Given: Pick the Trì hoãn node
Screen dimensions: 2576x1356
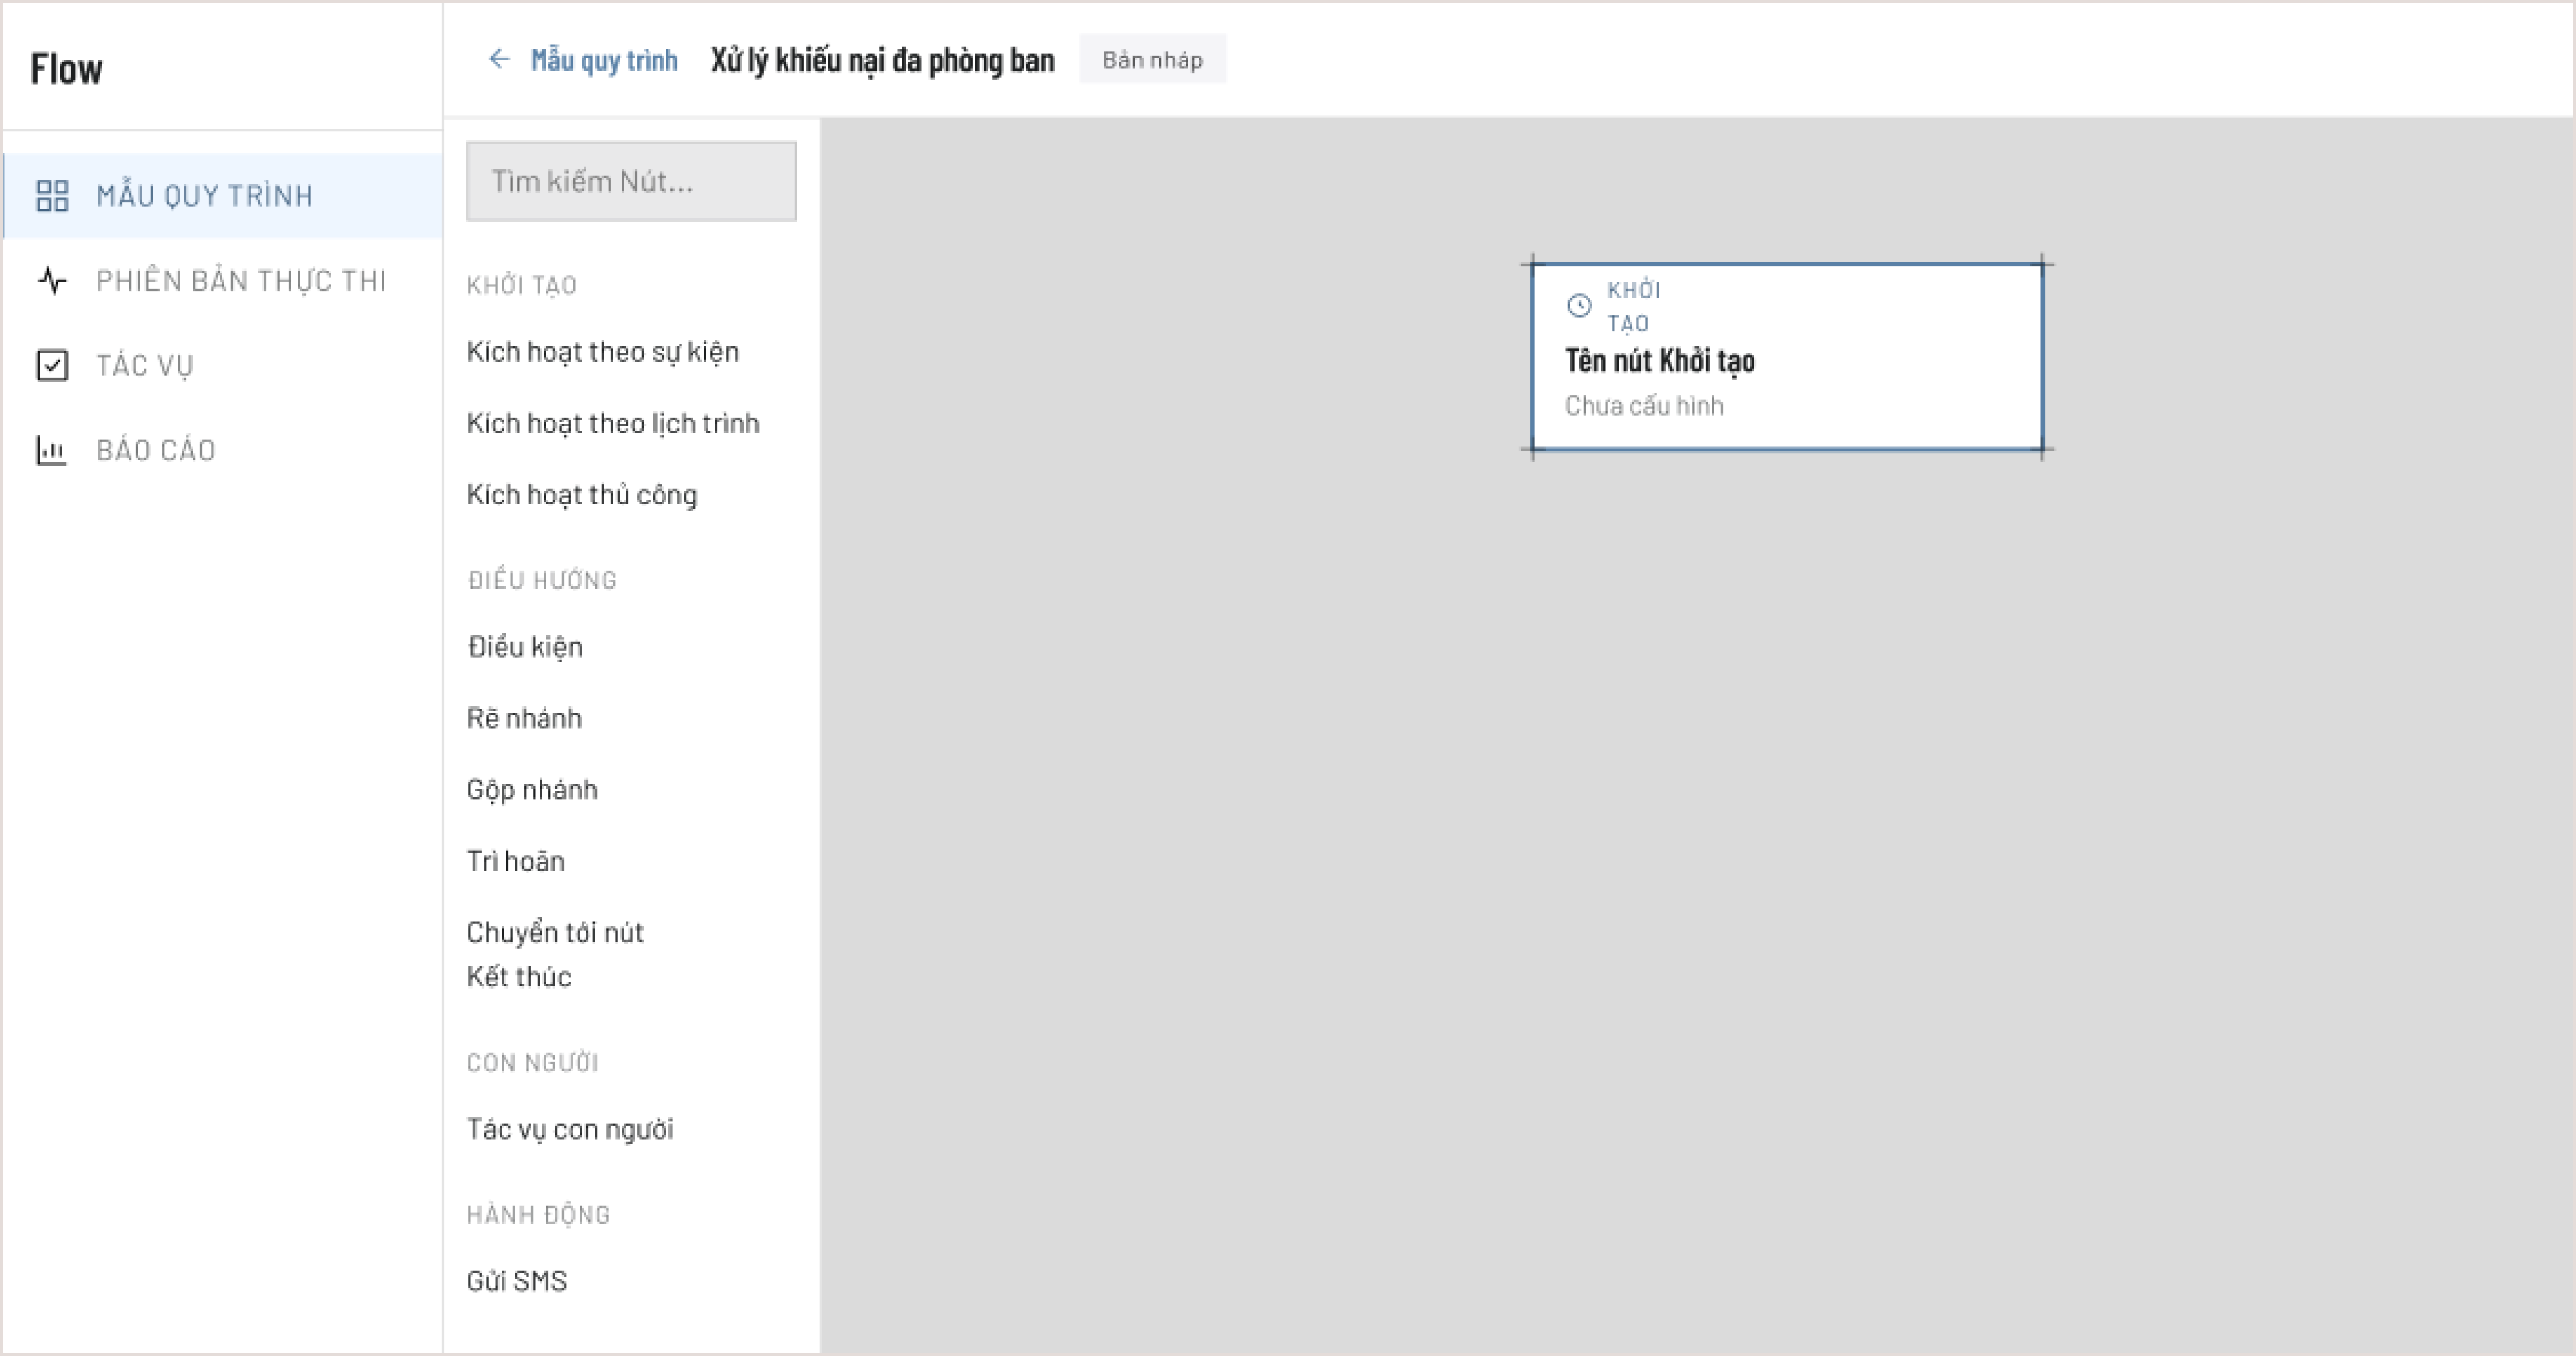Looking at the screenshot, I should tap(516, 861).
